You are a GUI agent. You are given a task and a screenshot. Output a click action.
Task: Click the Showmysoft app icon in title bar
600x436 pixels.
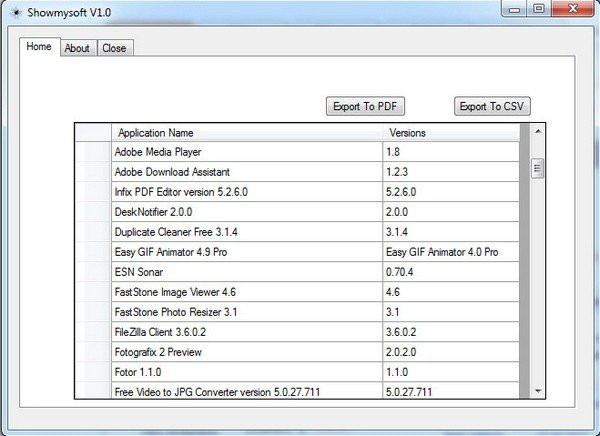pyautogui.click(x=11, y=11)
